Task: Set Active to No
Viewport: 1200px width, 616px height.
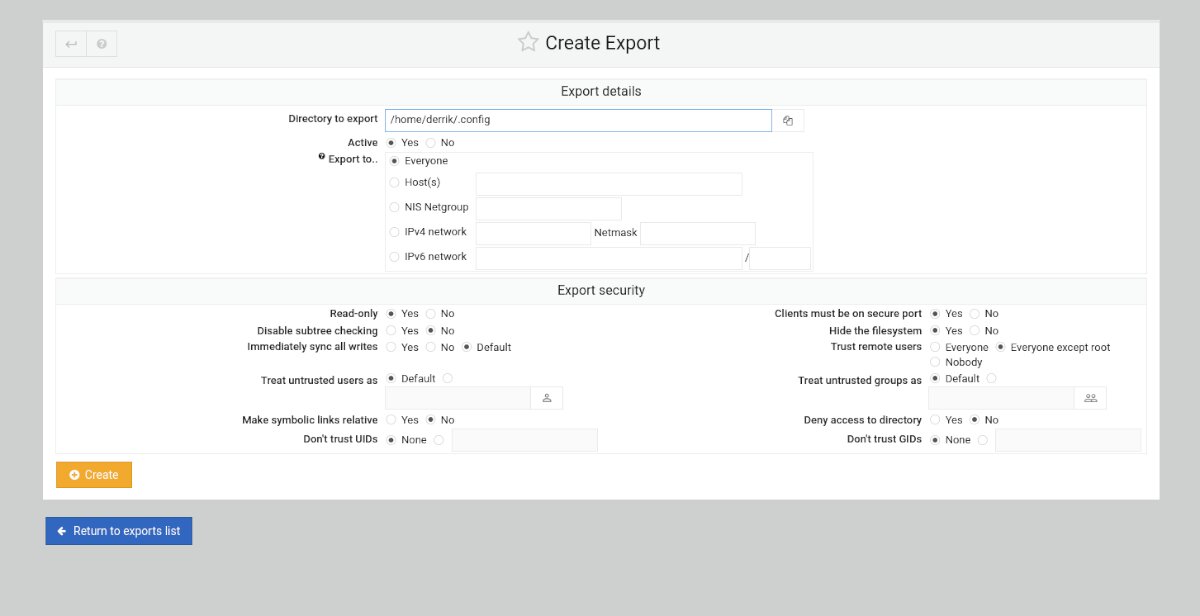Action: point(430,143)
